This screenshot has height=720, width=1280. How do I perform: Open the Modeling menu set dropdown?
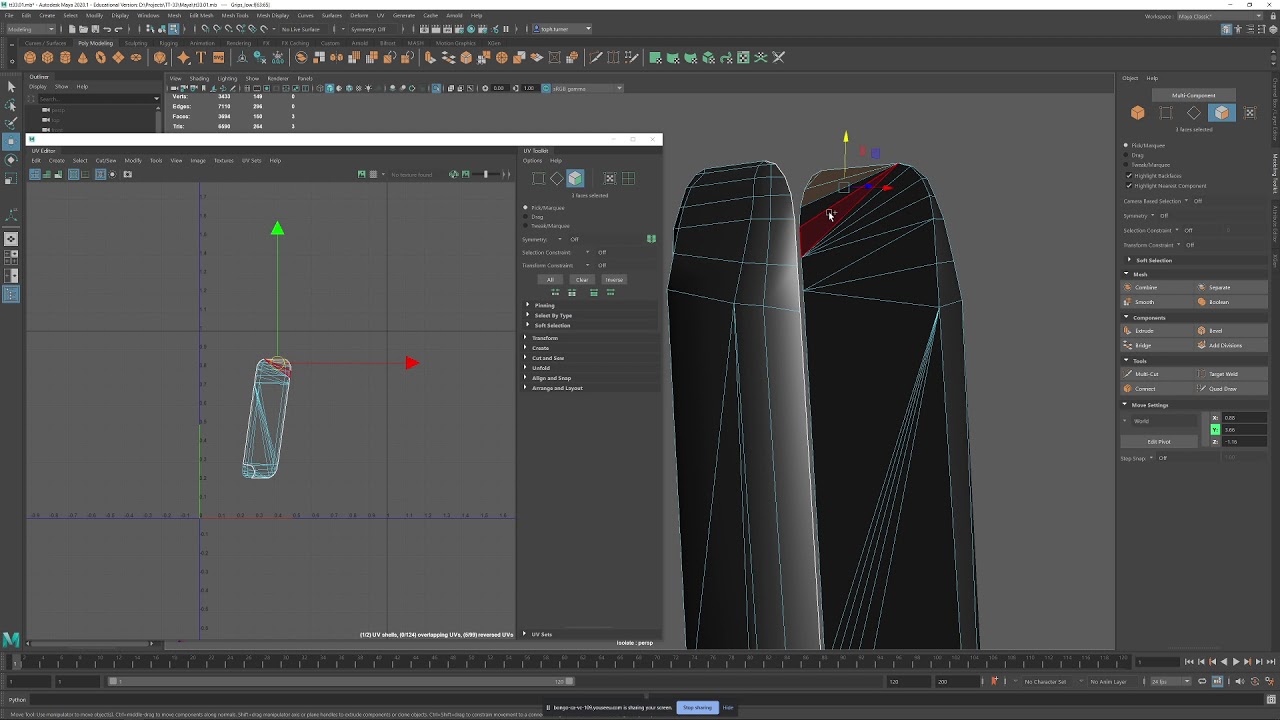(x=32, y=29)
